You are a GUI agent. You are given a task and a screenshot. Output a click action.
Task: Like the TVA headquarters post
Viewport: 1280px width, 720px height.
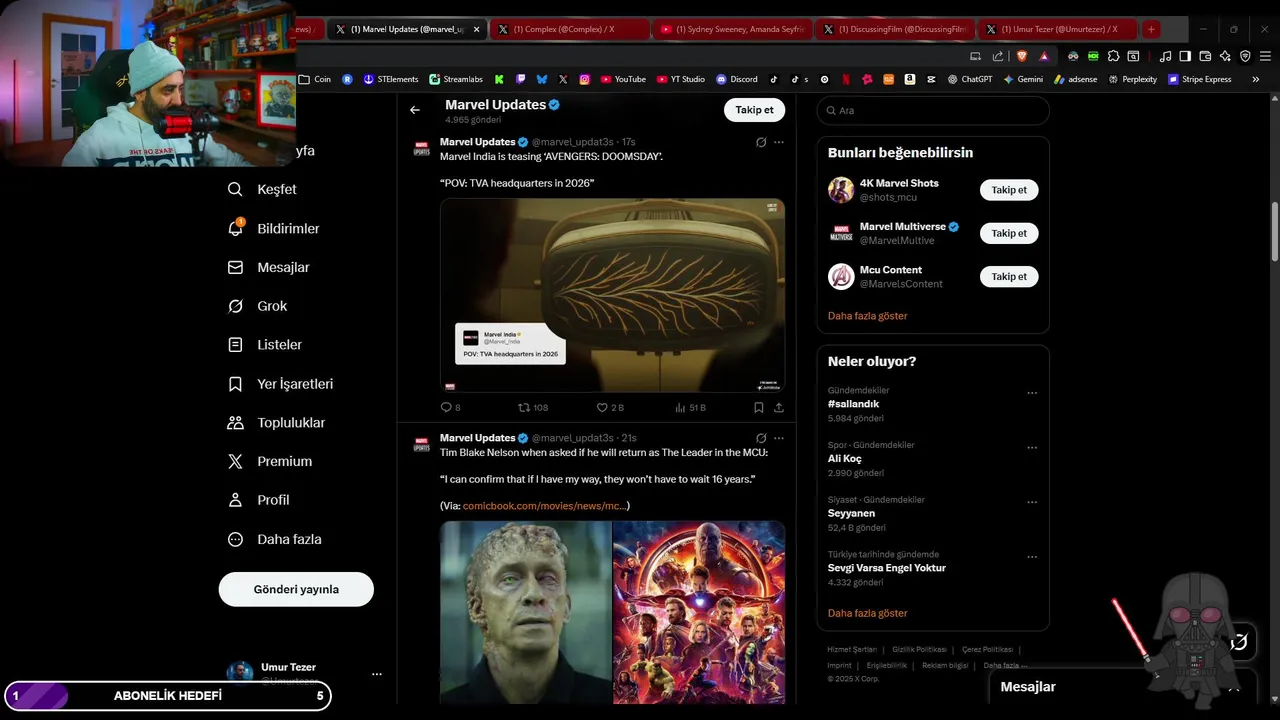tap(610, 407)
